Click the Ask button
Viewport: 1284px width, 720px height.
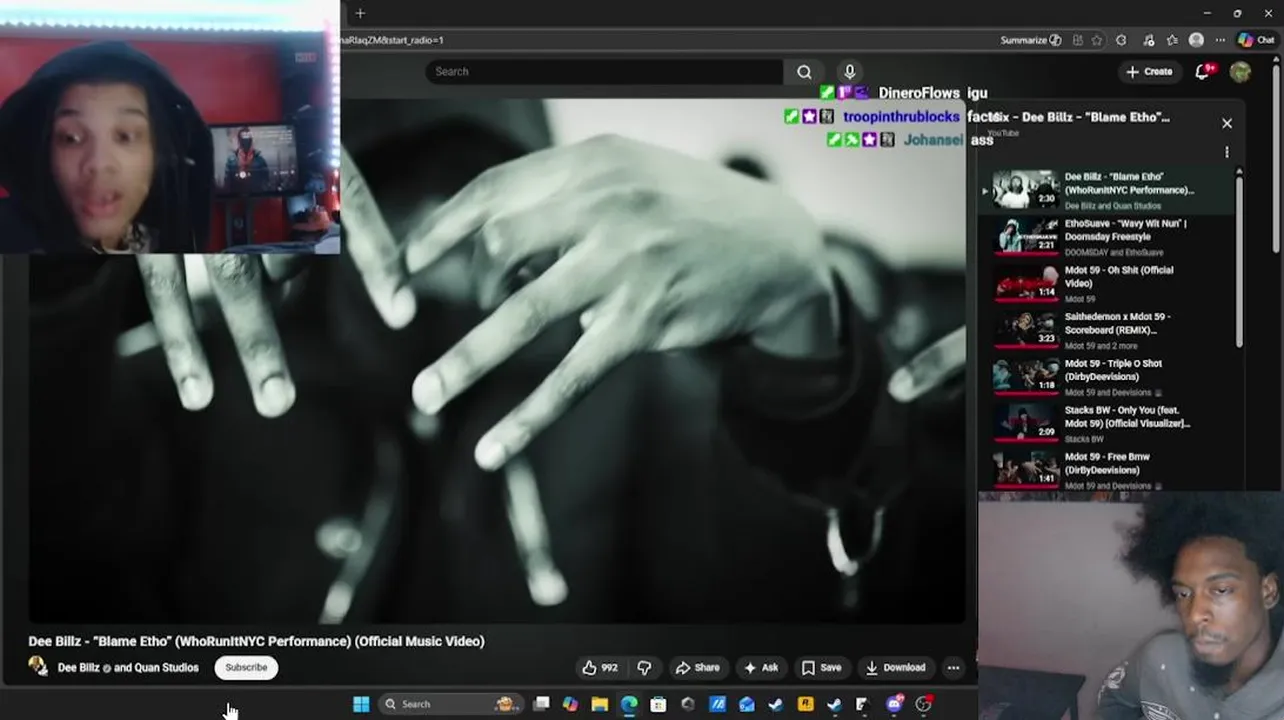[x=761, y=668]
